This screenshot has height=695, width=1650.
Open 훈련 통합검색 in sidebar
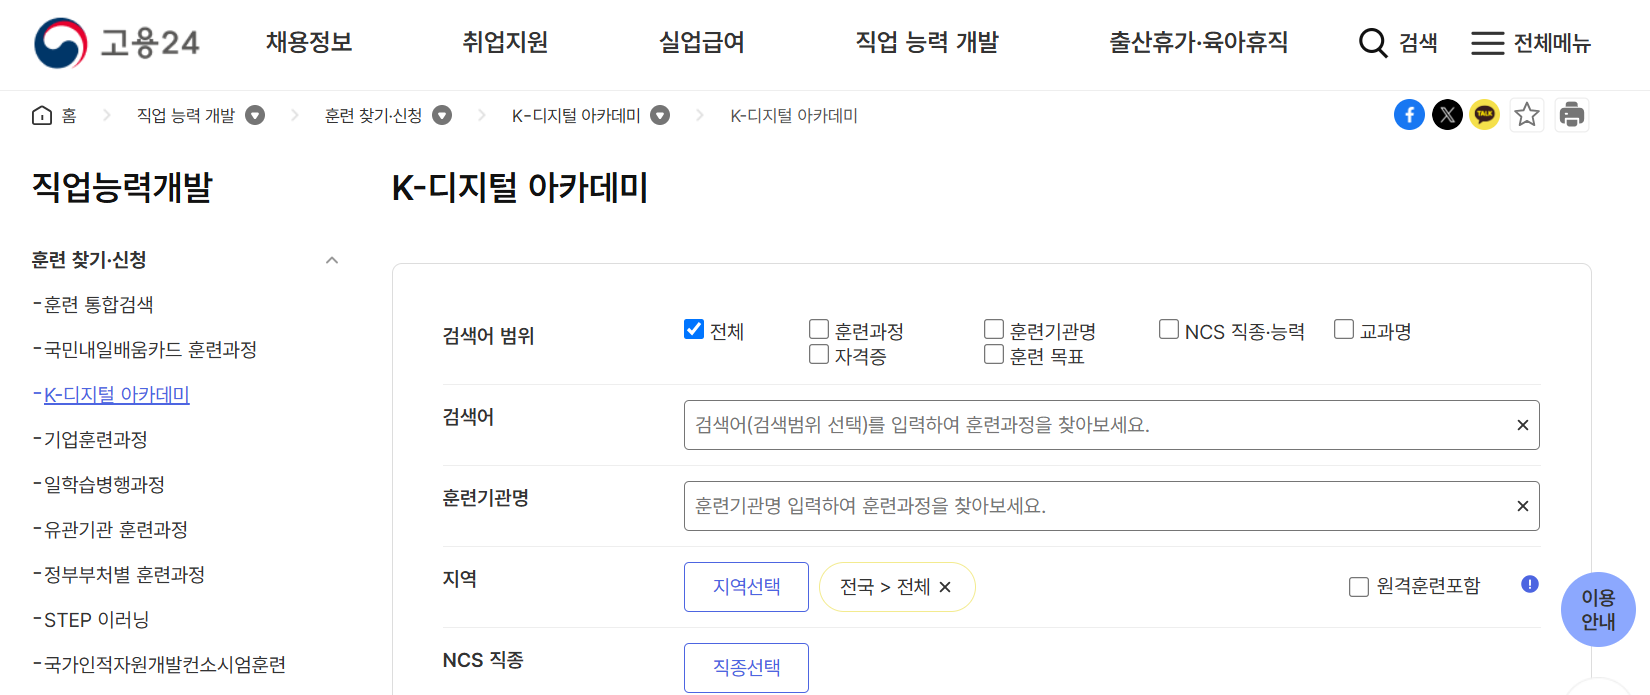(99, 305)
